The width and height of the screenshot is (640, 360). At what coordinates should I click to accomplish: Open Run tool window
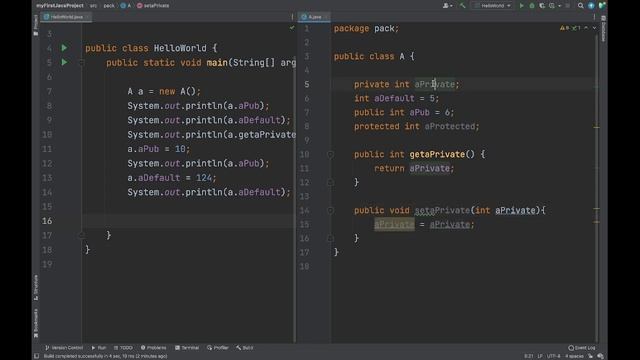click(99, 348)
